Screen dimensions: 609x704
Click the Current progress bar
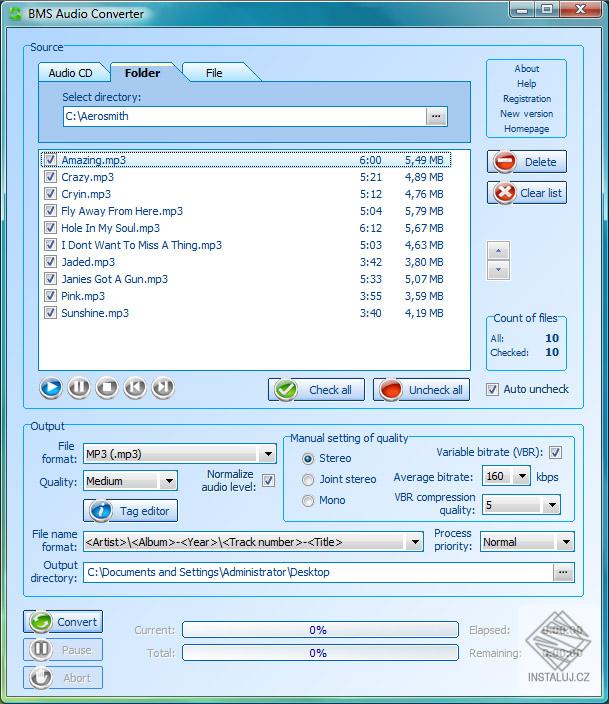320,629
